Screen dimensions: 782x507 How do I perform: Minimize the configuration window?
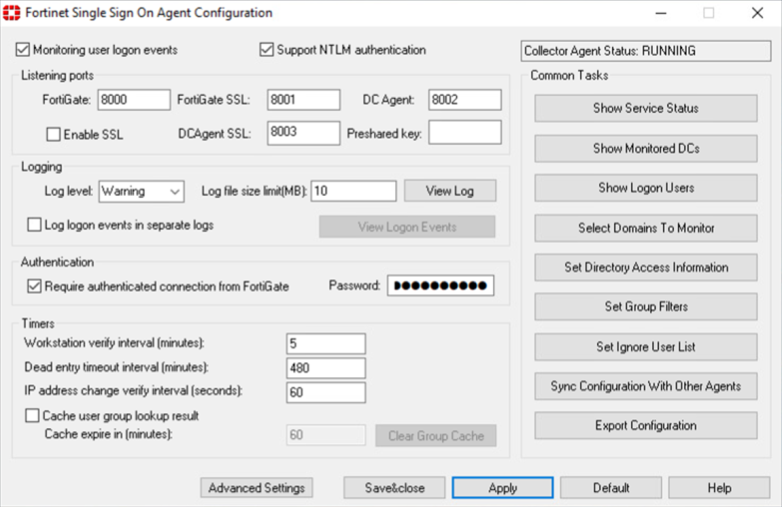coord(661,13)
